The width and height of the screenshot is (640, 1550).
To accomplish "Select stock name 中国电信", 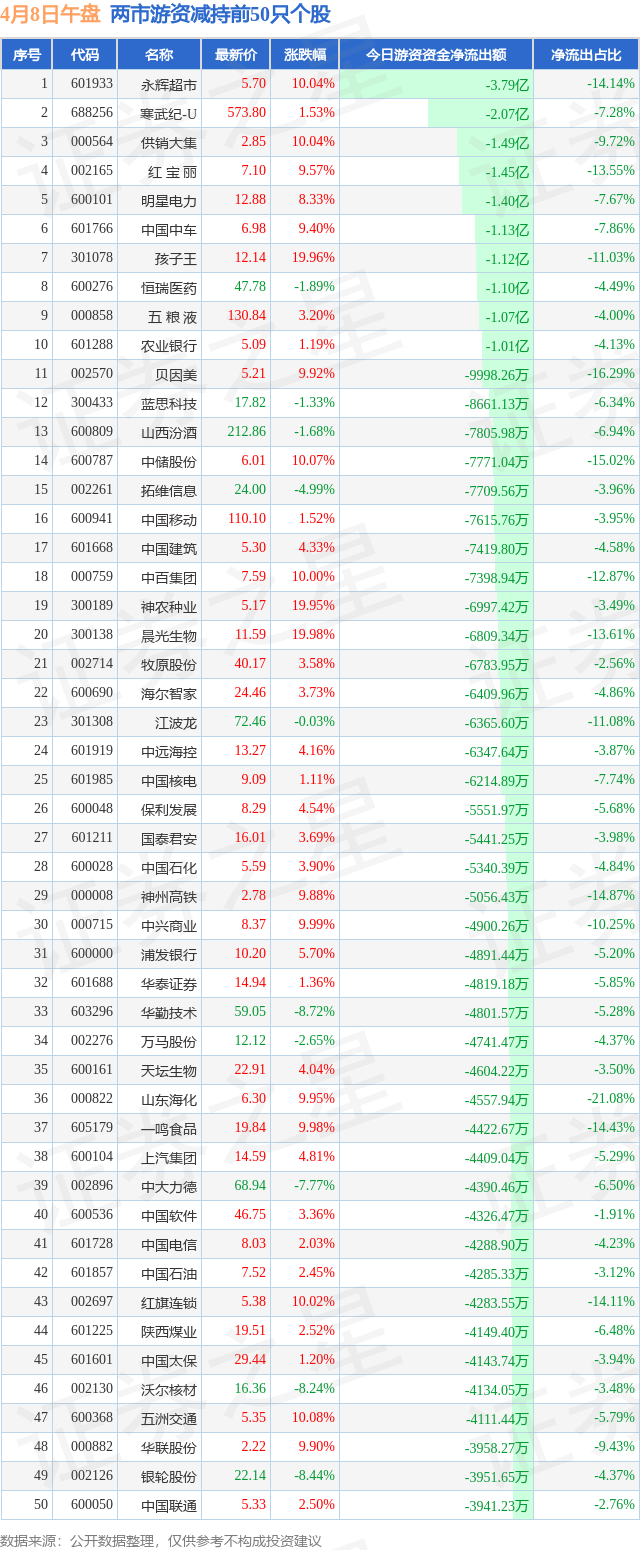I will tap(170, 1245).
